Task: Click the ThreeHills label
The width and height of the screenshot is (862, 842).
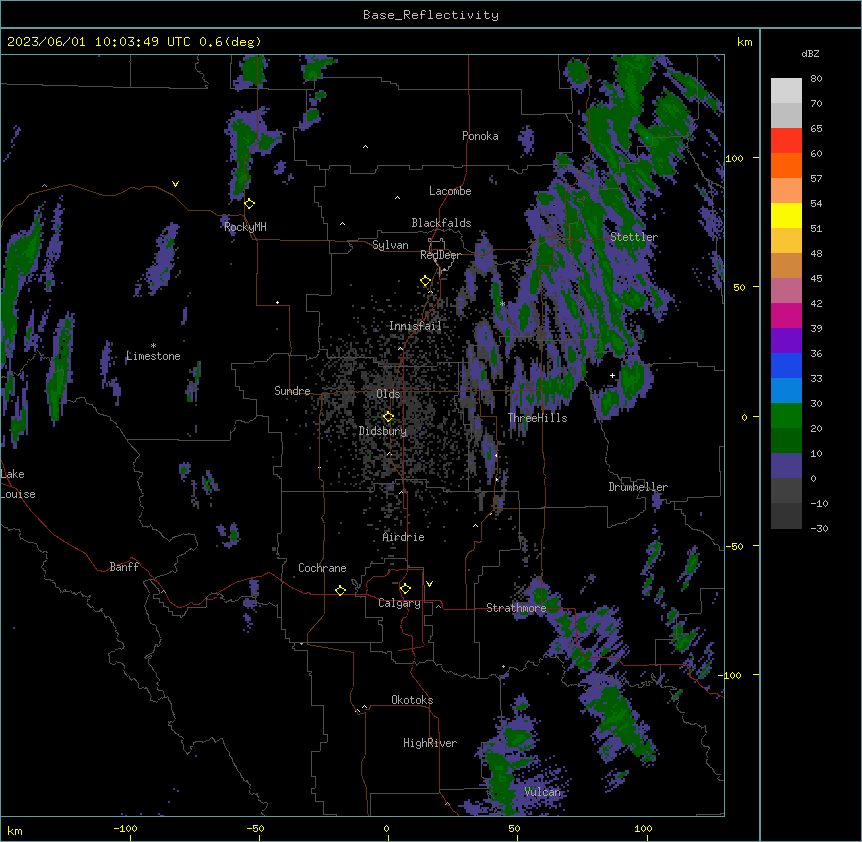Action: (538, 418)
